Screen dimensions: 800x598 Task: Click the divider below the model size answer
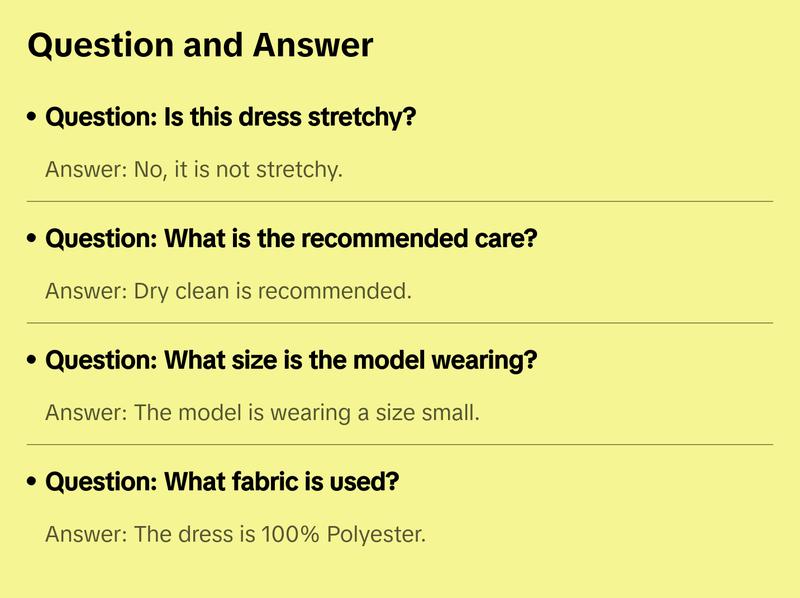pyautogui.click(x=400, y=444)
